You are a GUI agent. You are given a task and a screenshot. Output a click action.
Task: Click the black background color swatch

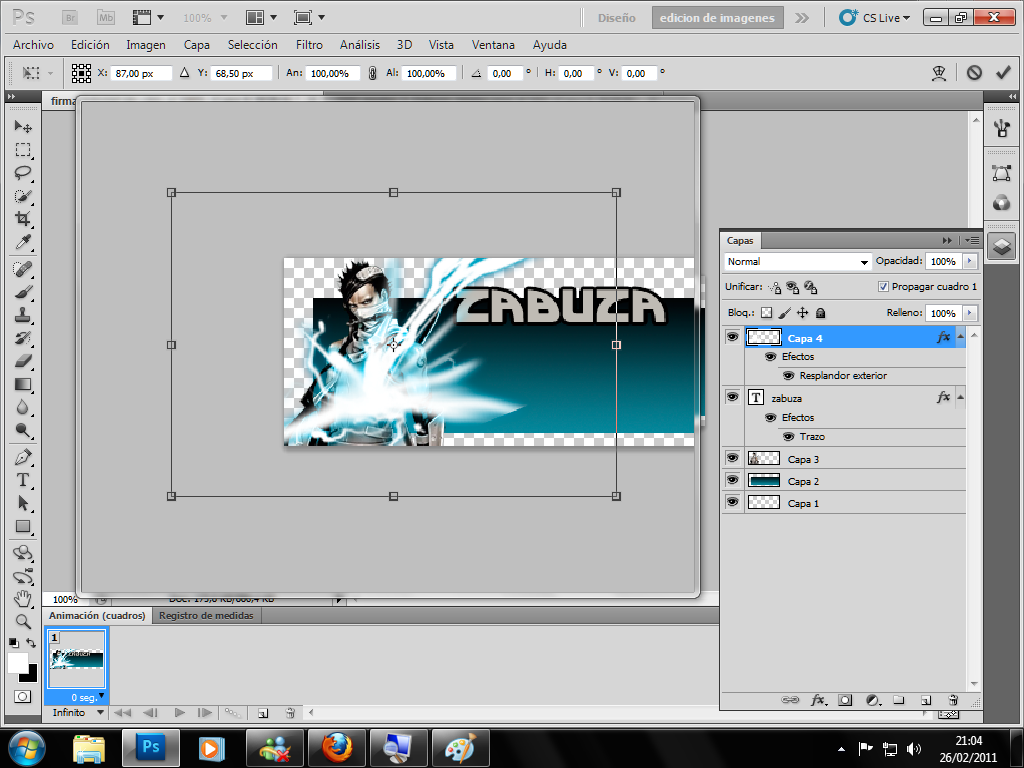coord(31,675)
